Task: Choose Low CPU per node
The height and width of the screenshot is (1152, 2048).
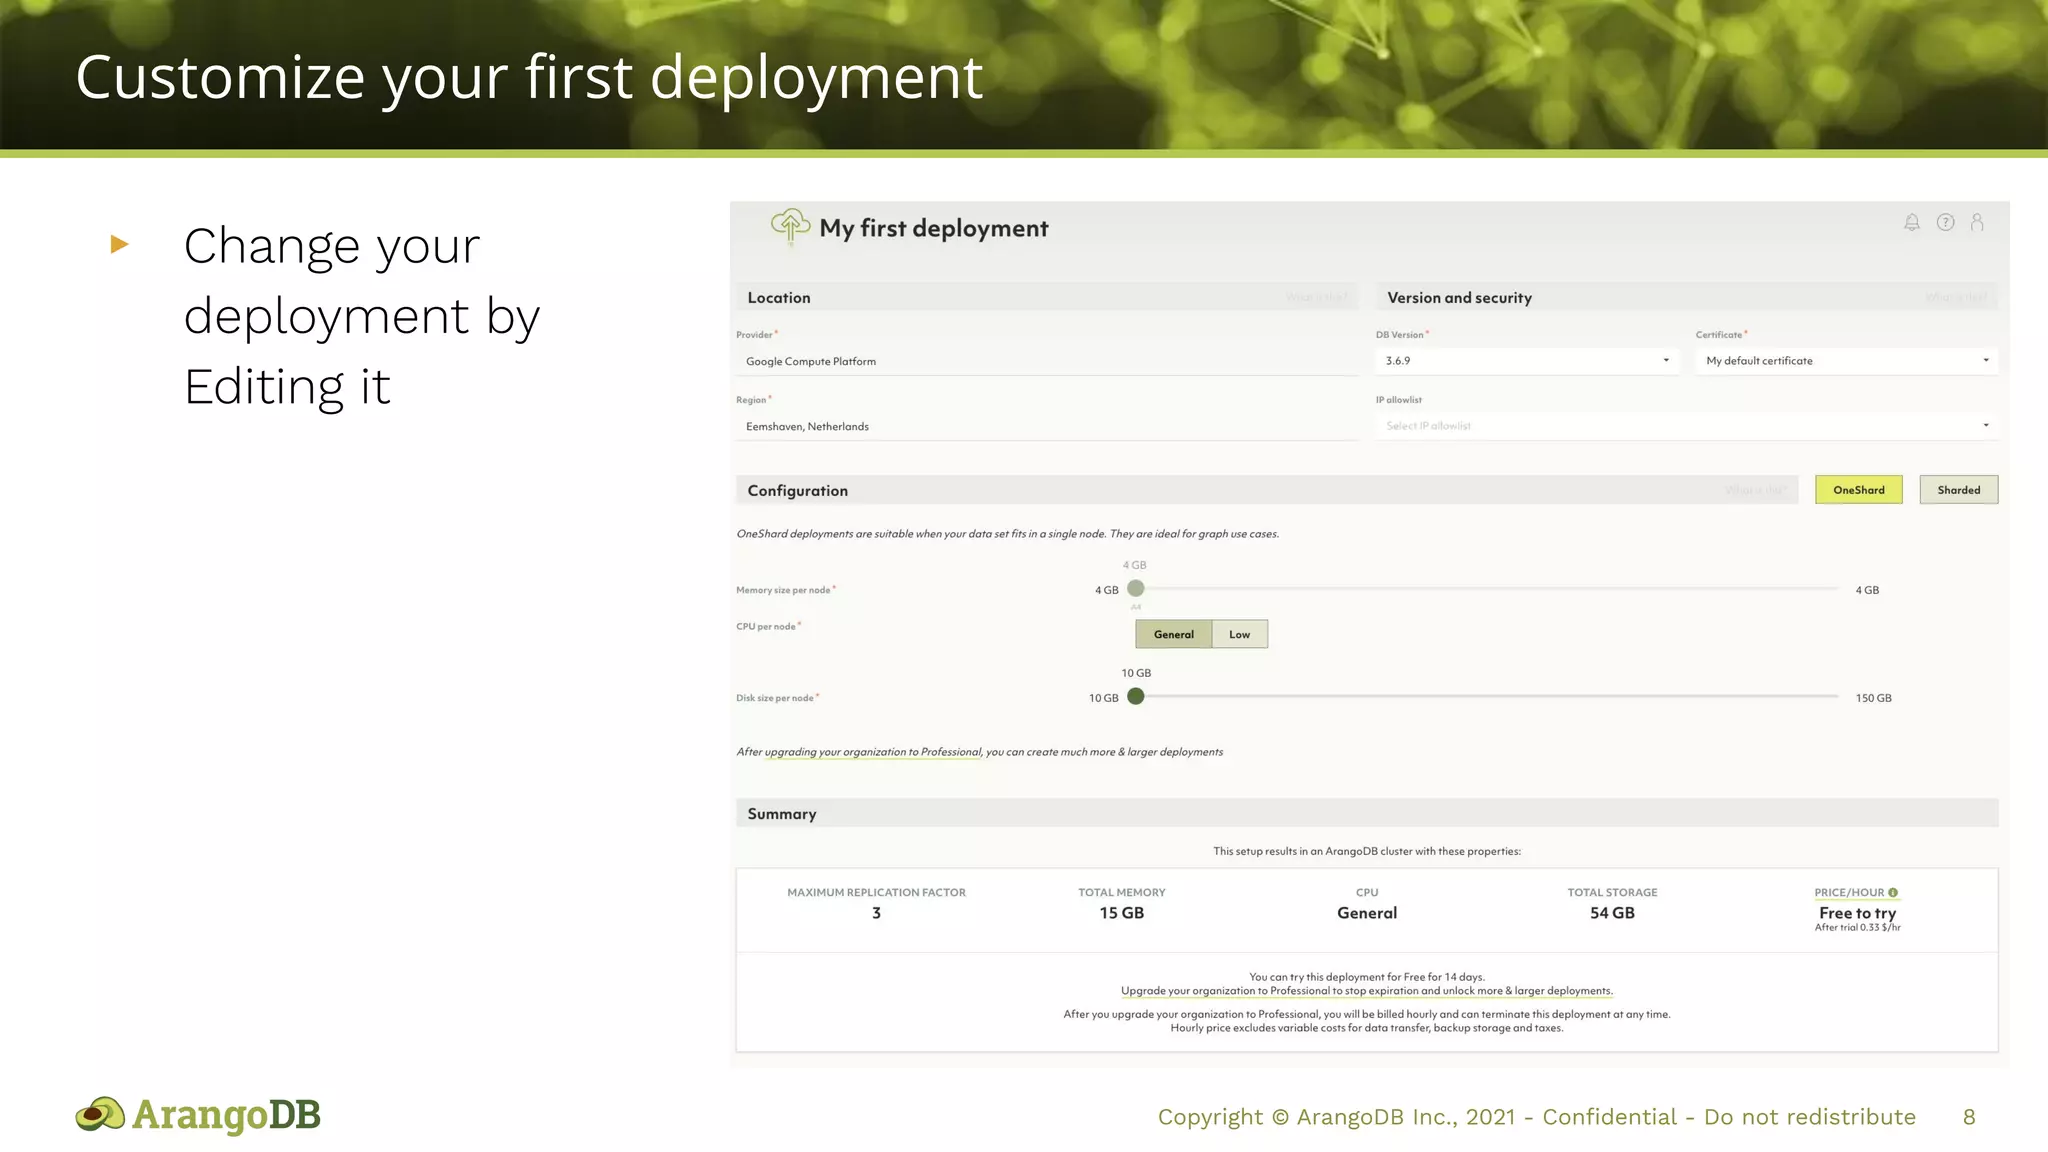Action: click(x=1240, y=634)
